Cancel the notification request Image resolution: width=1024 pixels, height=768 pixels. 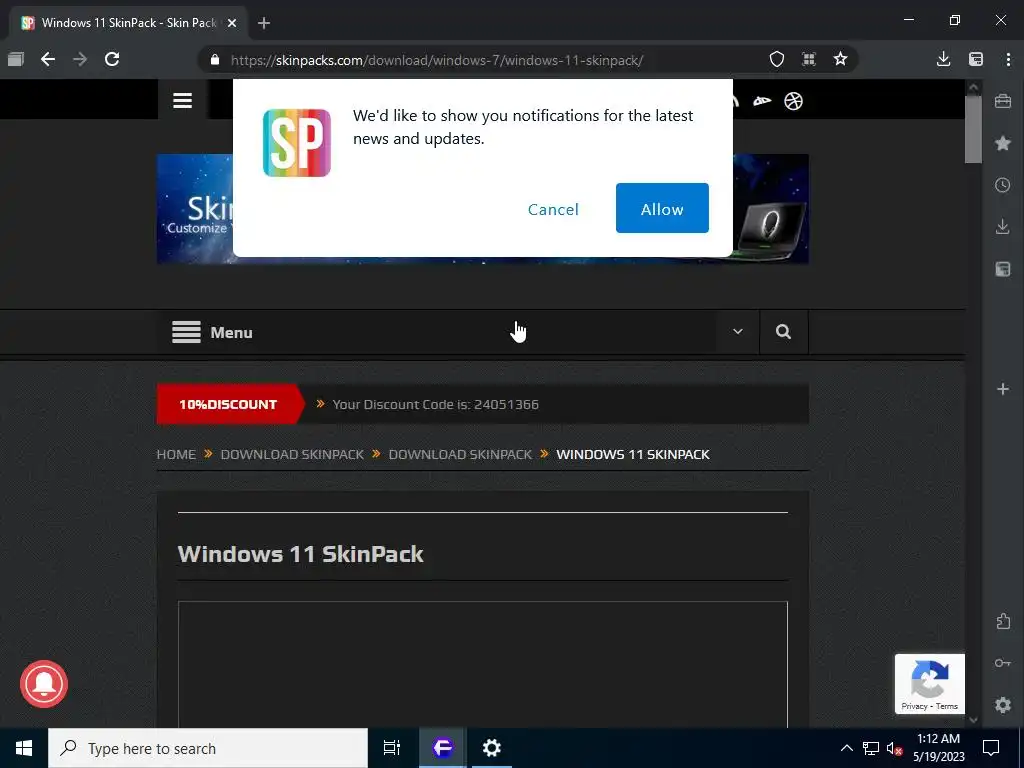coord(553,209)
